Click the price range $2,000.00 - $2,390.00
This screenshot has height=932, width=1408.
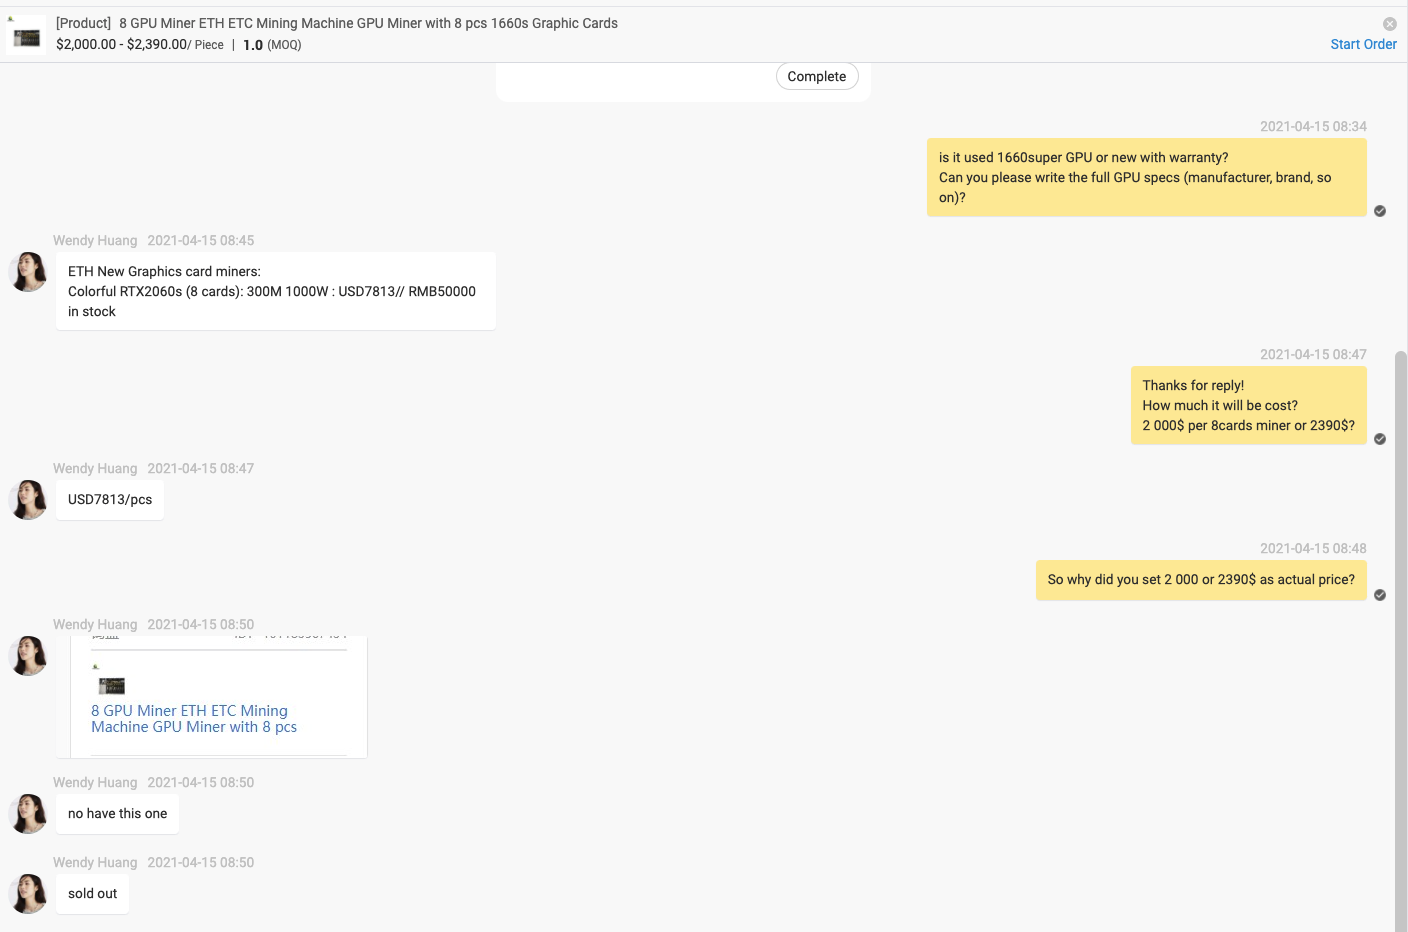click(122, 44)
